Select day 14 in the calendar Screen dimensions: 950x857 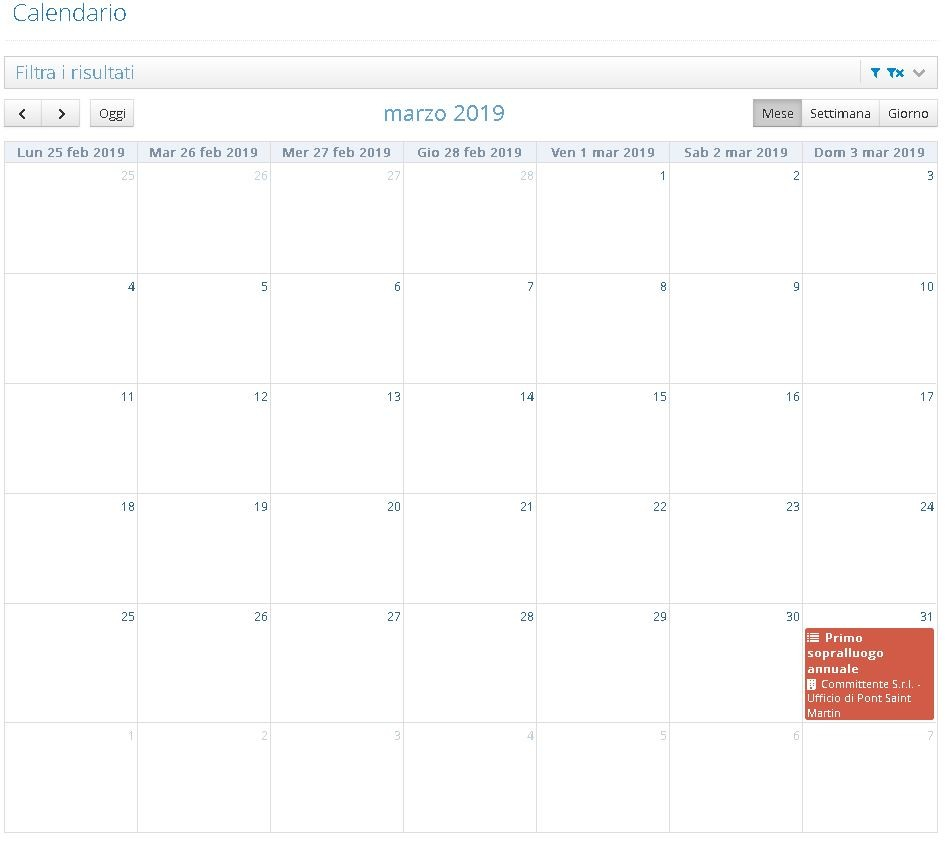[526, 397]
